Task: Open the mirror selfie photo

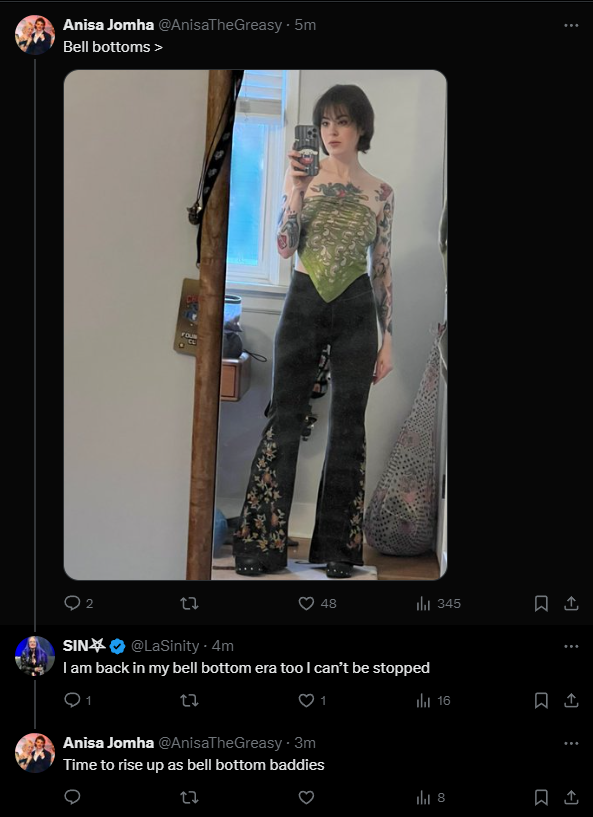Action: pos(255,325)
